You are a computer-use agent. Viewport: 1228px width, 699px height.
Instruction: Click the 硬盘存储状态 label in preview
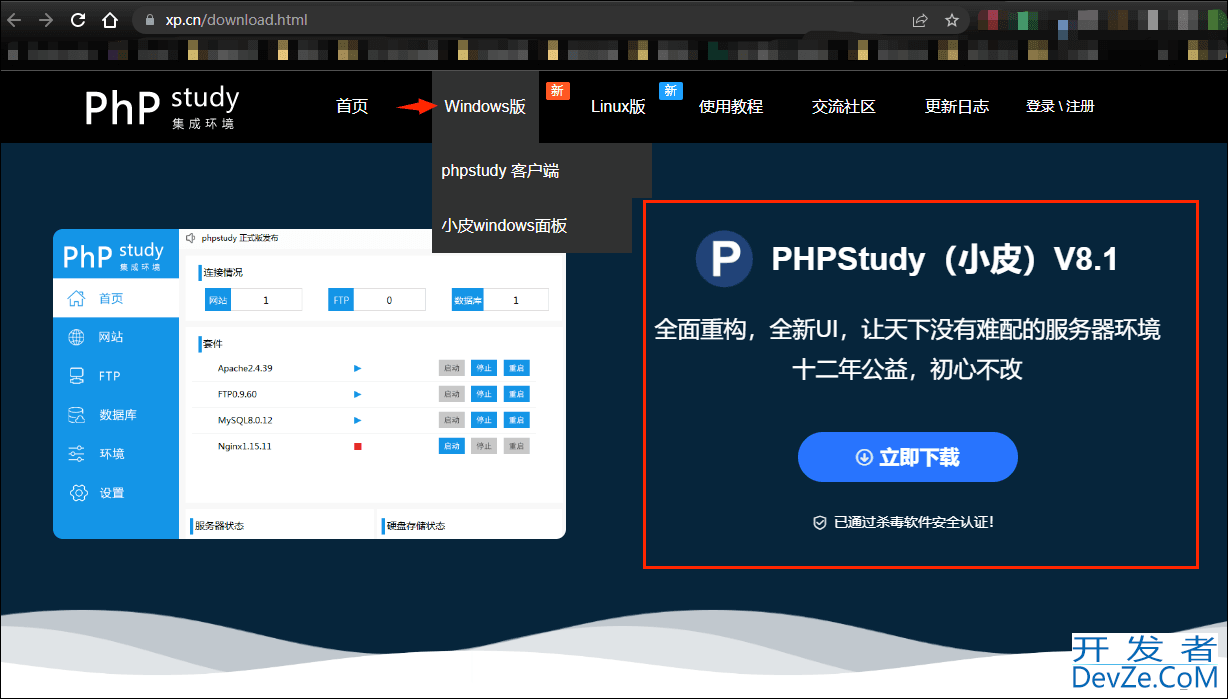pos(415,526)
